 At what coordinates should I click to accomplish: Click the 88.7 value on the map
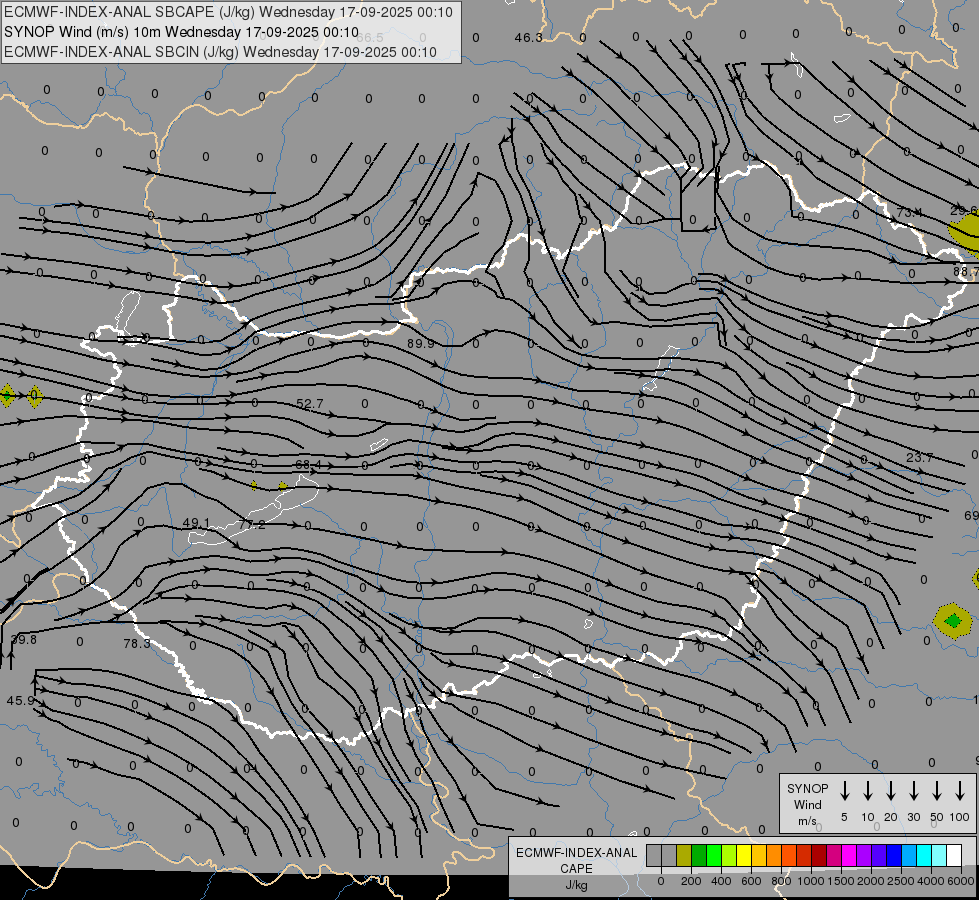click(x=966, y=272)
